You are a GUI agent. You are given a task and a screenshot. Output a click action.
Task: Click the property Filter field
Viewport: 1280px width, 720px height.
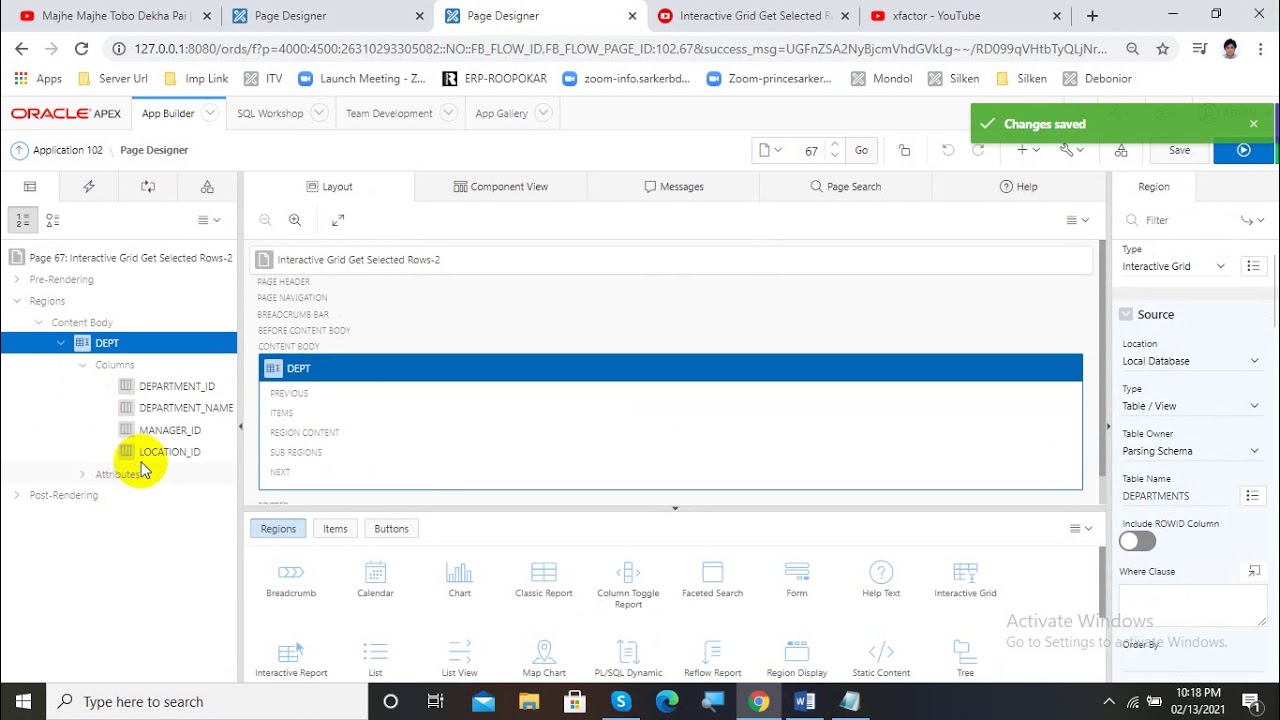click(1180, 220)
